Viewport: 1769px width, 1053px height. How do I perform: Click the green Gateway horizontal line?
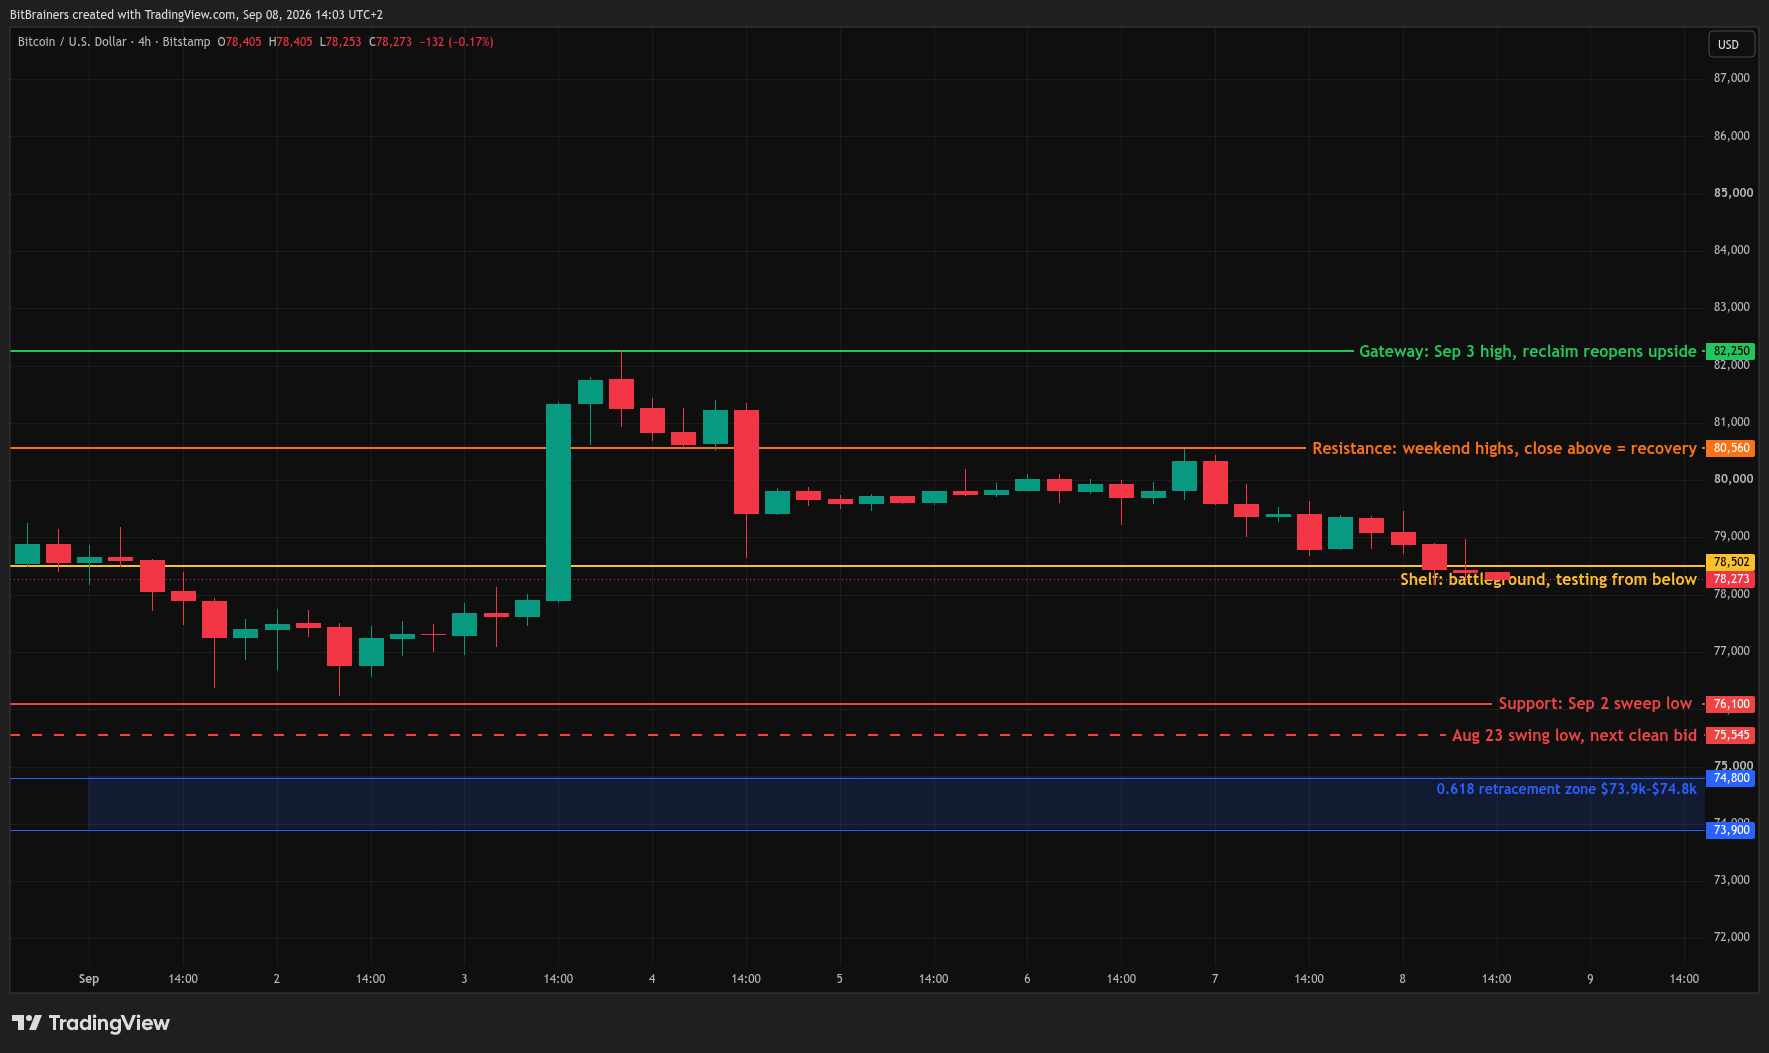pyautogui.click(x=680, y=351)
